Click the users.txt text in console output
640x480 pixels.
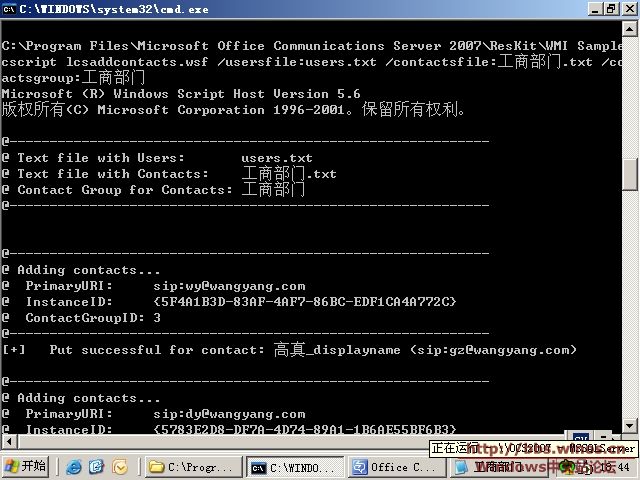[276, 158]
